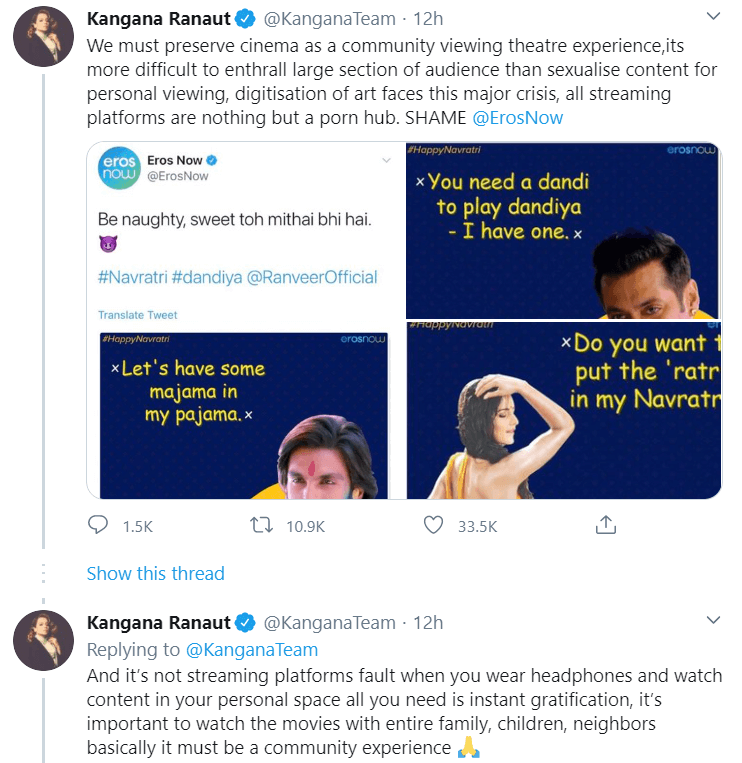Like the first tweet with heart icon
The width and height of the screenshot is (742, 763).
coord(433,525)
